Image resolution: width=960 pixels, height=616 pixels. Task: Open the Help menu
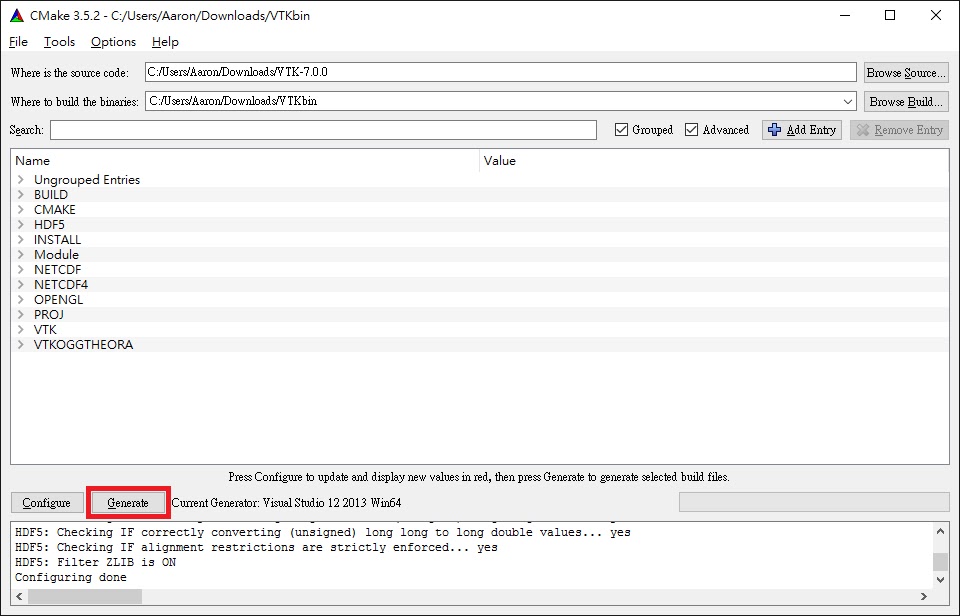click(165, 42)
